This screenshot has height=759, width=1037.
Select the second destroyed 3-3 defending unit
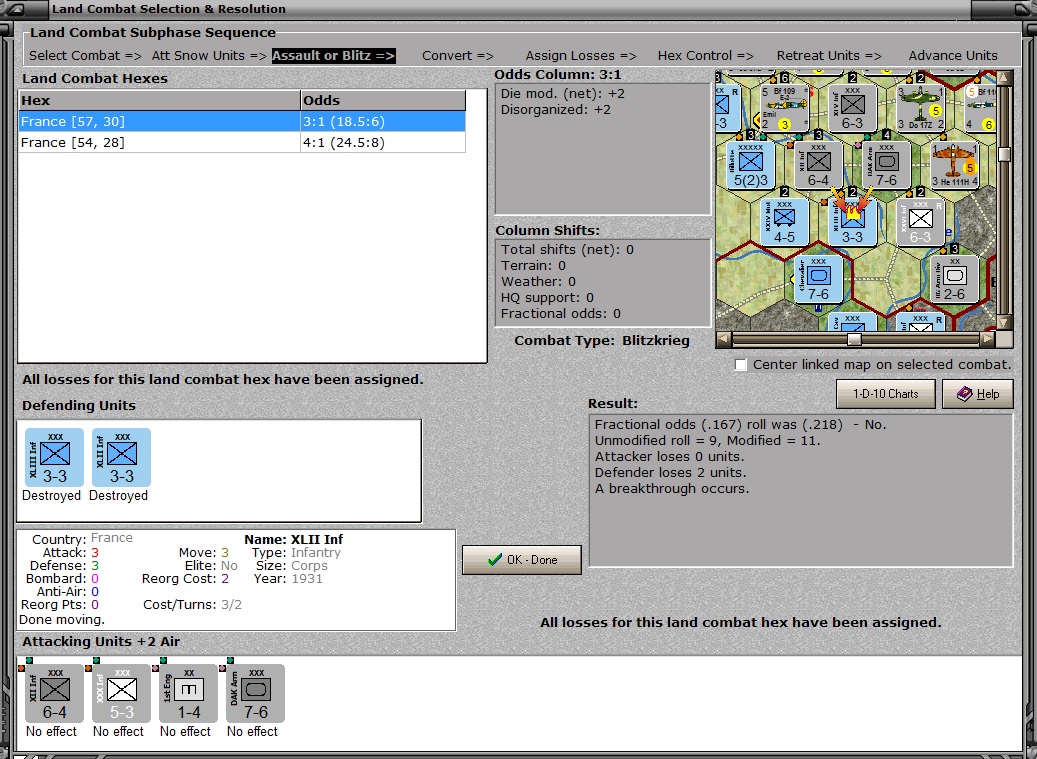(122, 458)
